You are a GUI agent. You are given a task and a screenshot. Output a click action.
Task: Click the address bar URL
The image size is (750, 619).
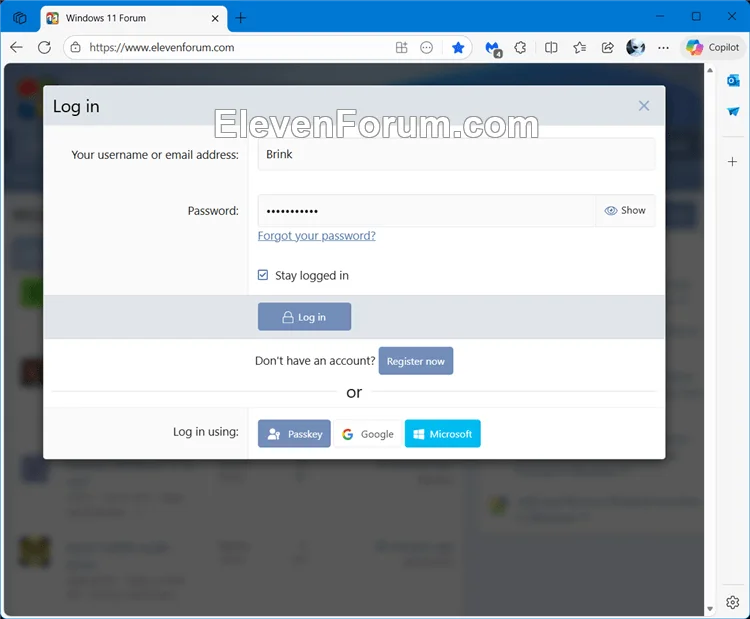tap(162, 47)
